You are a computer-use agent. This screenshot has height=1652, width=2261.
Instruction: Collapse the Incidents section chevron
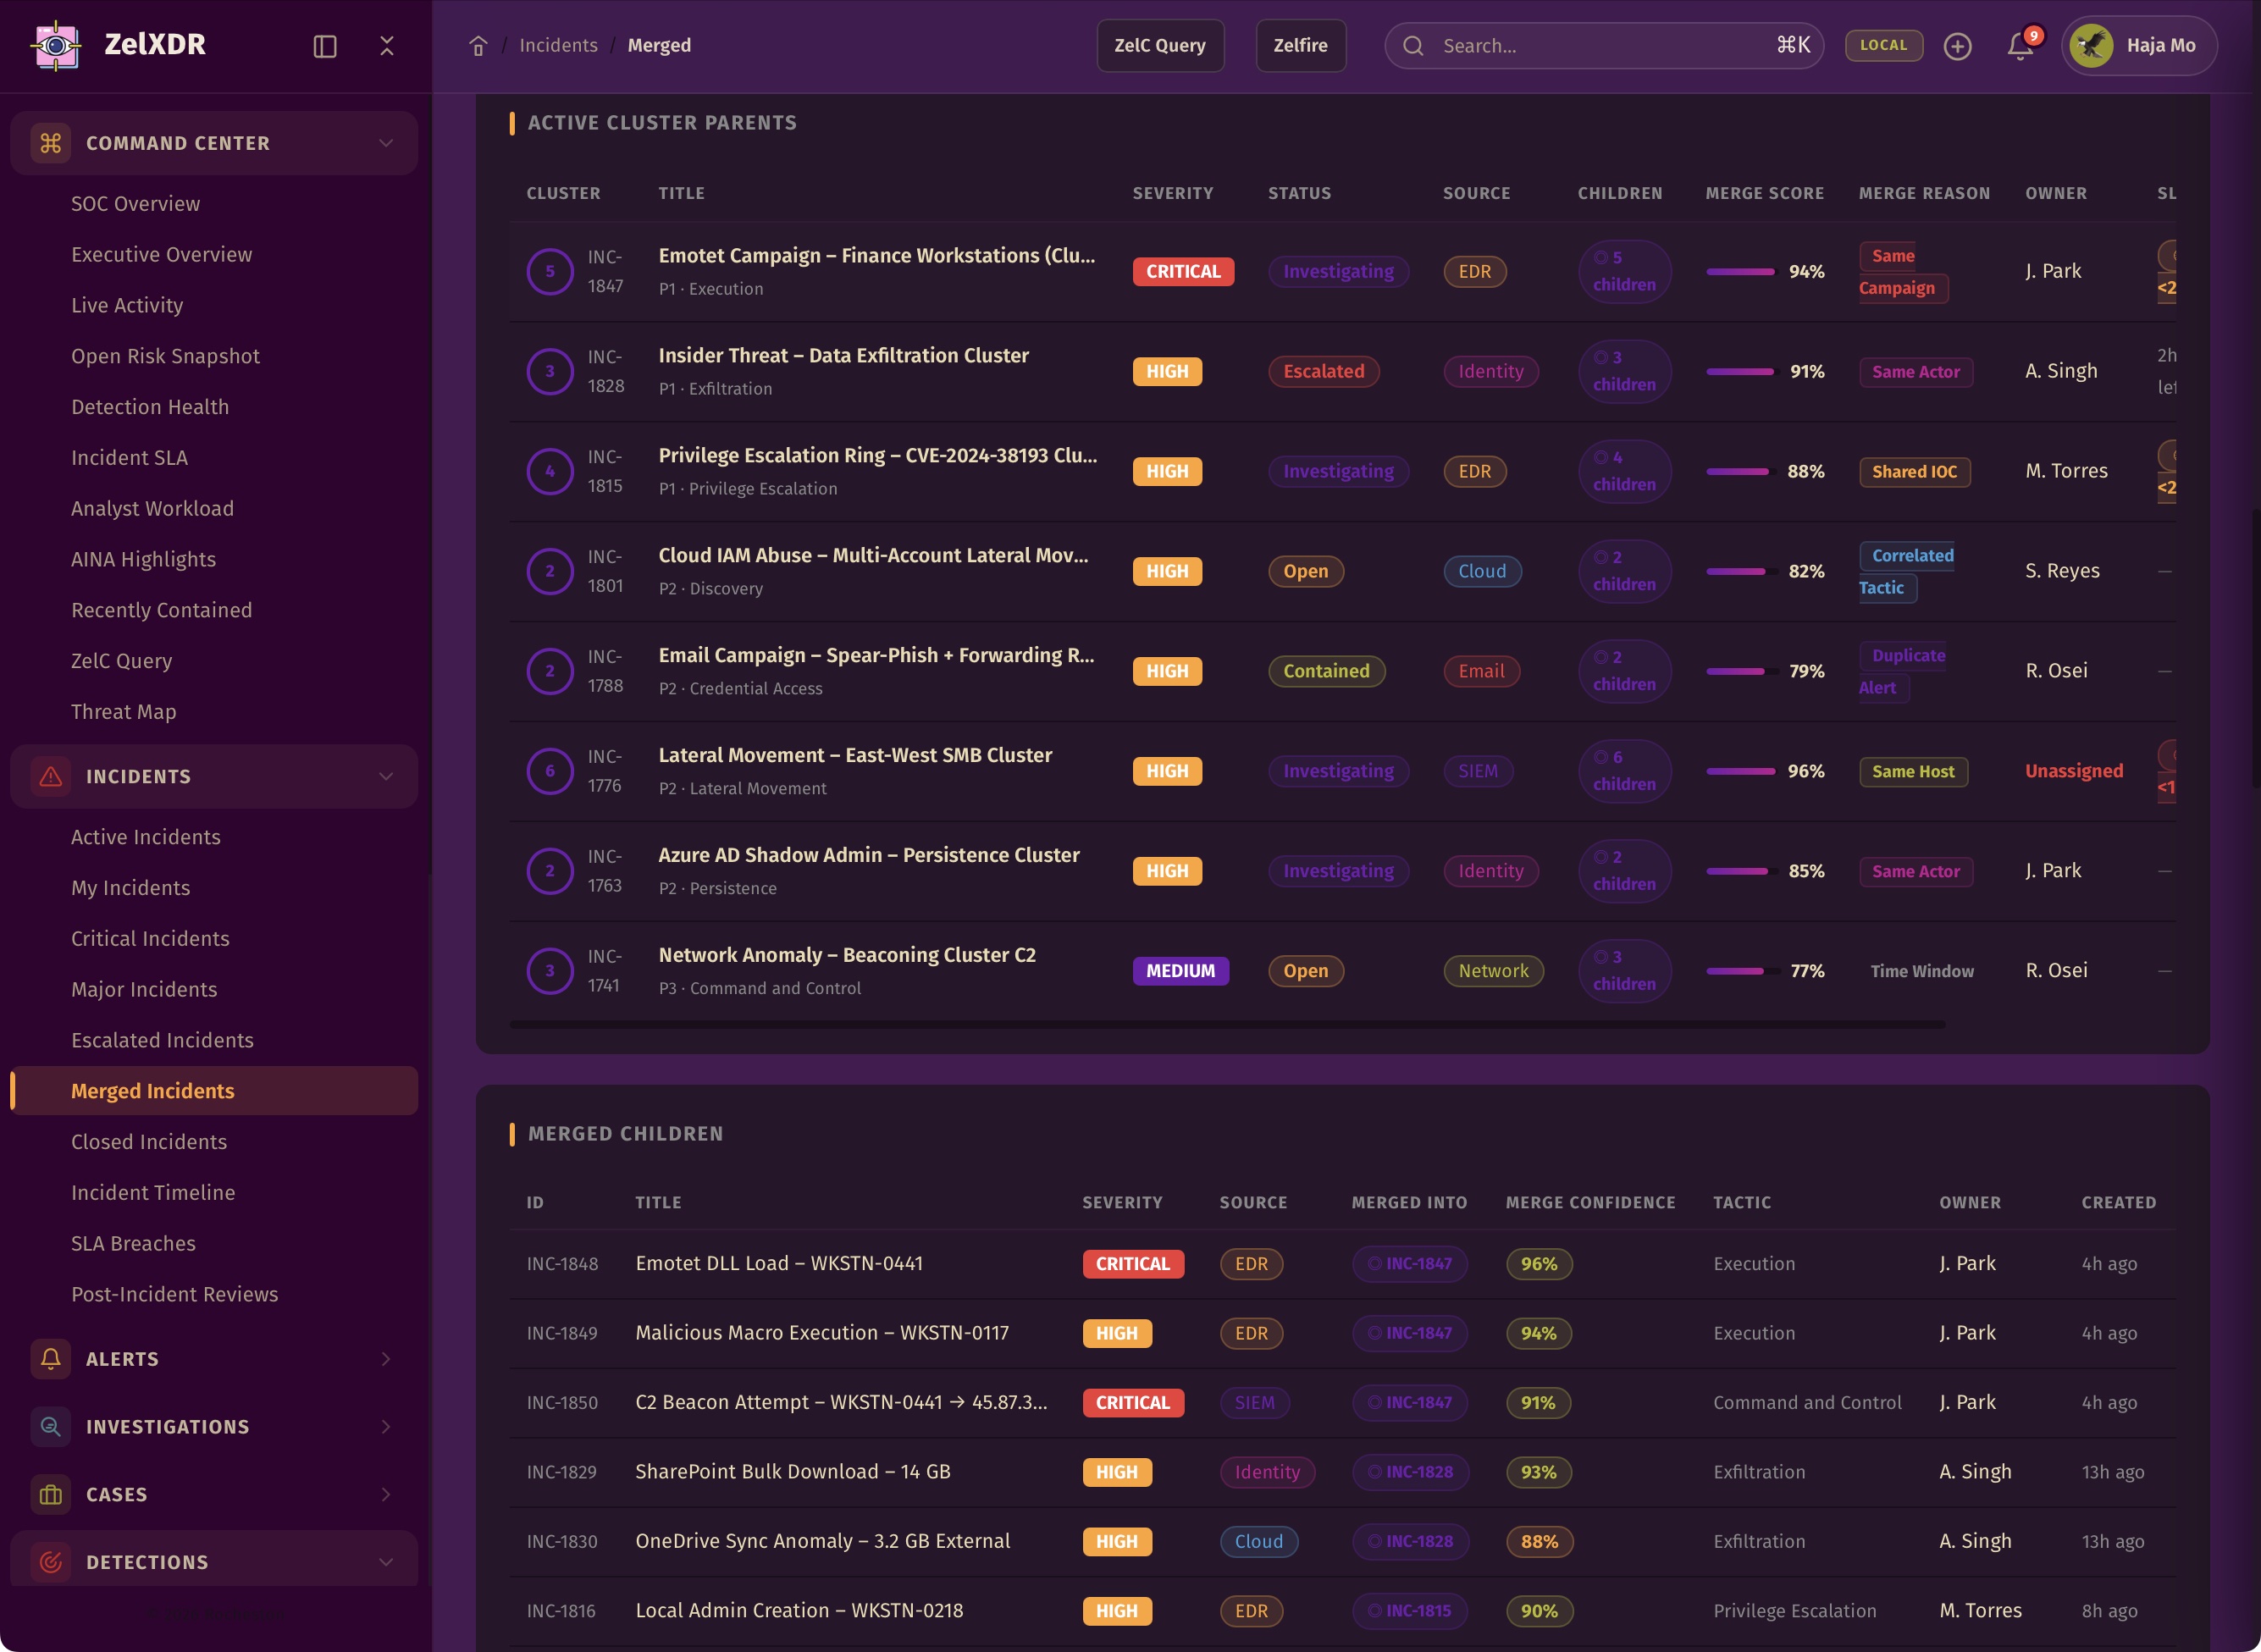point(385,776)
